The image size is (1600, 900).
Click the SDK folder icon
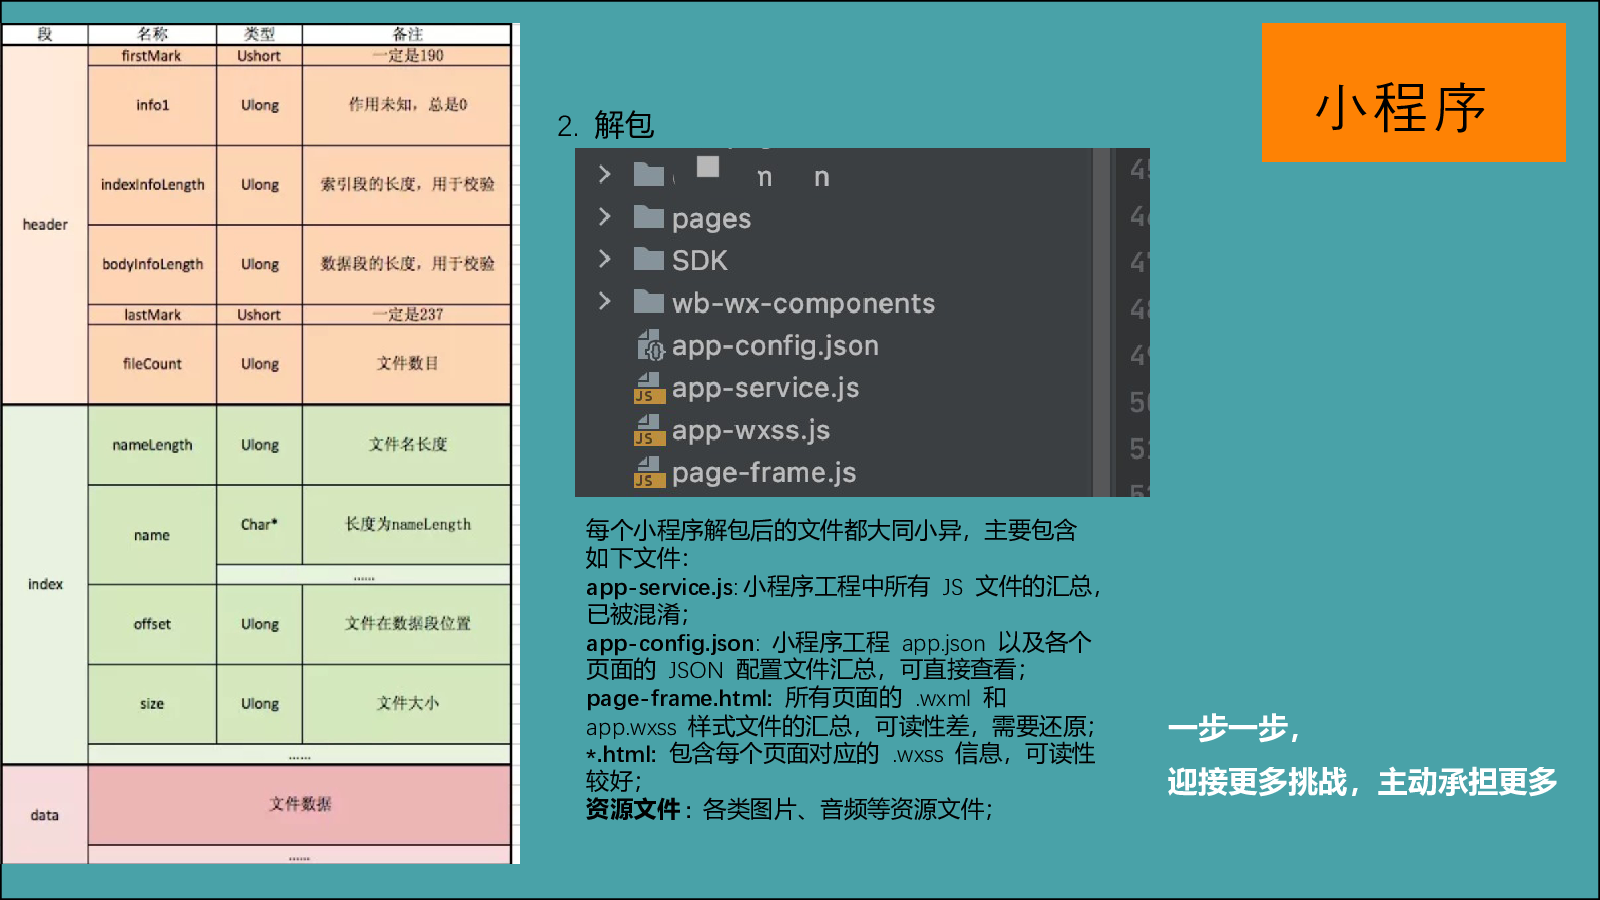[649, 260]
